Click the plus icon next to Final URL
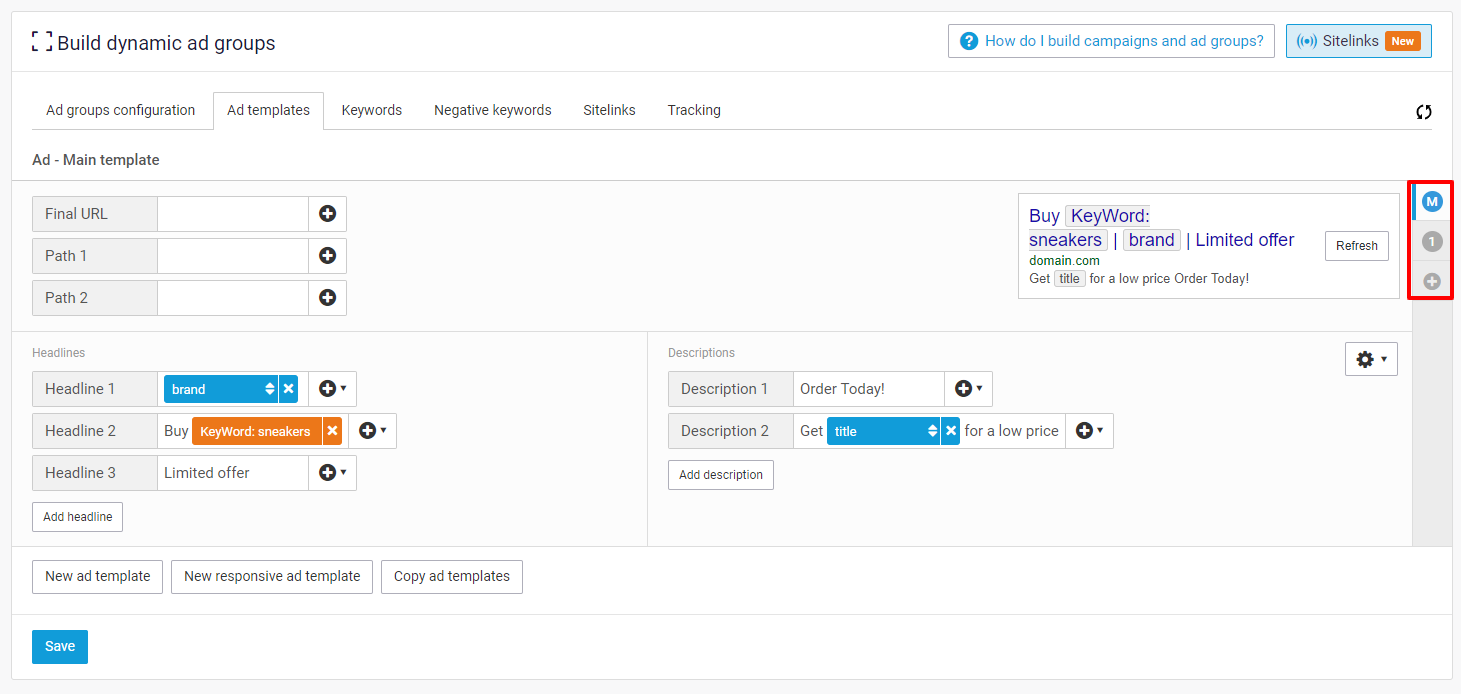The image size is (1461, 694). click(327, 214)
